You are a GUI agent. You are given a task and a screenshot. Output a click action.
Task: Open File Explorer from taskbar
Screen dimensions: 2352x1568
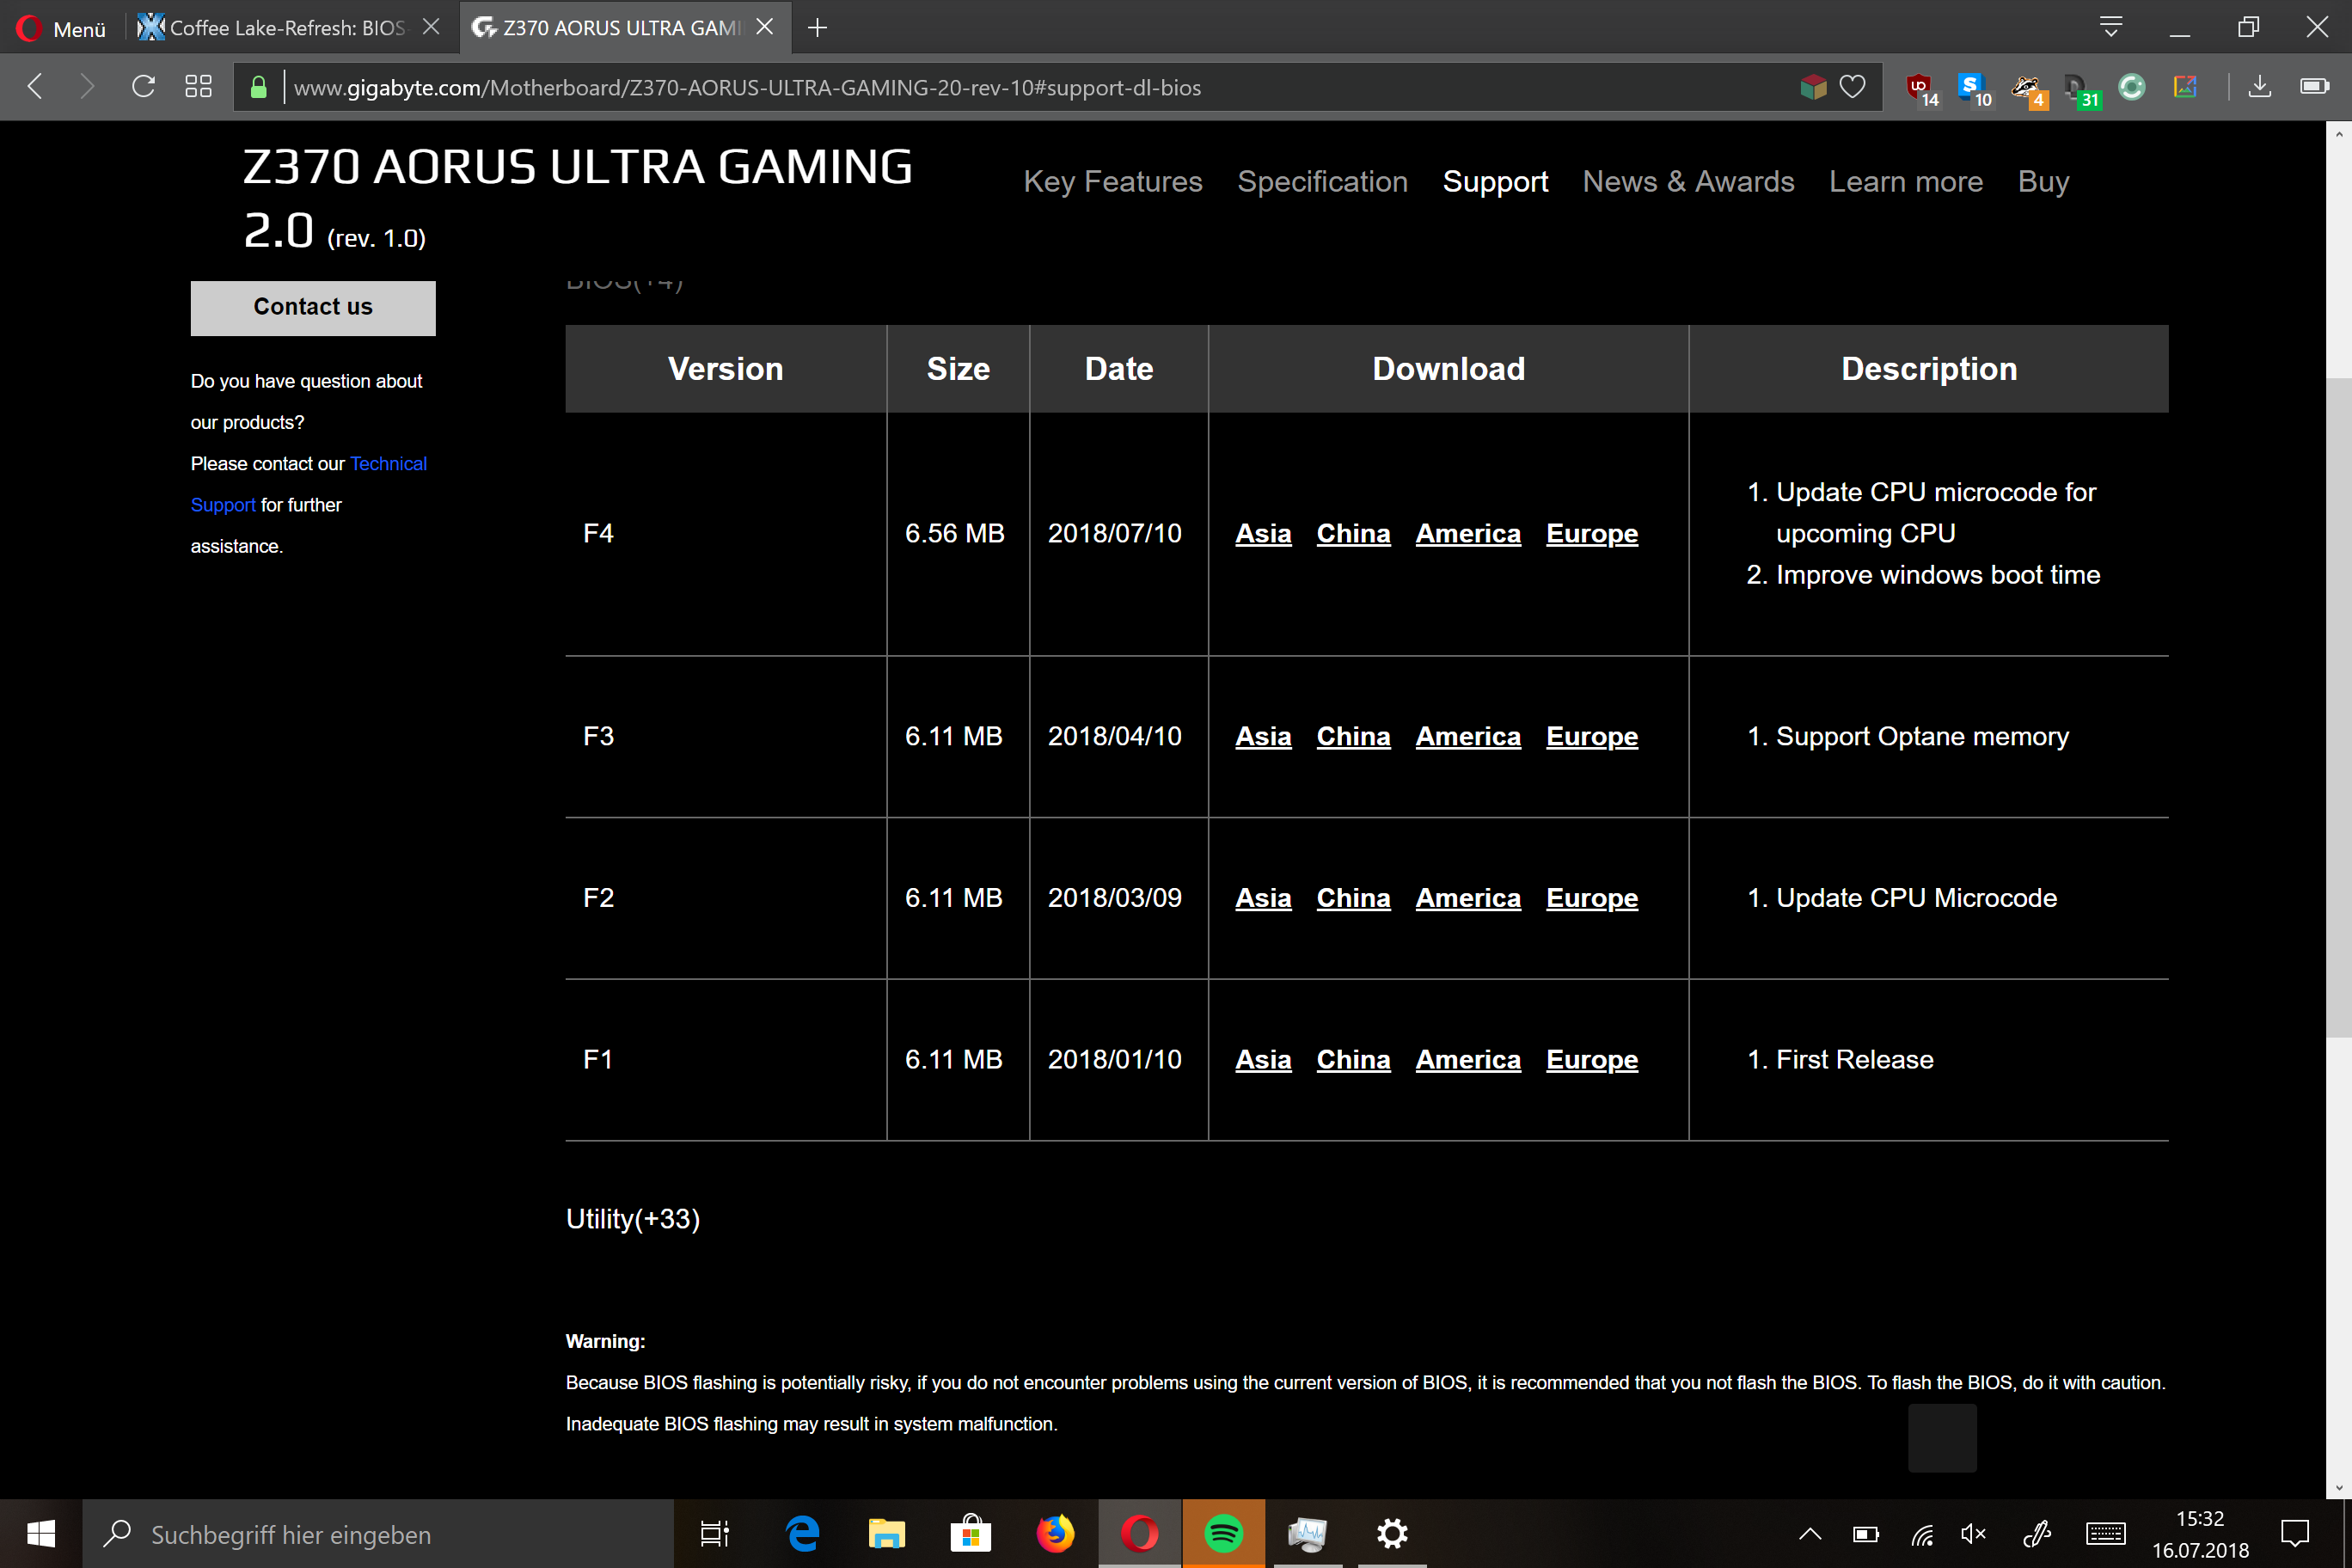click(x=886, y=1534)
